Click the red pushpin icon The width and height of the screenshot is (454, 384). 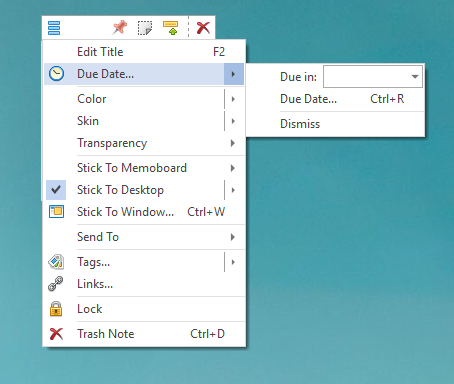tap(120, 27)
